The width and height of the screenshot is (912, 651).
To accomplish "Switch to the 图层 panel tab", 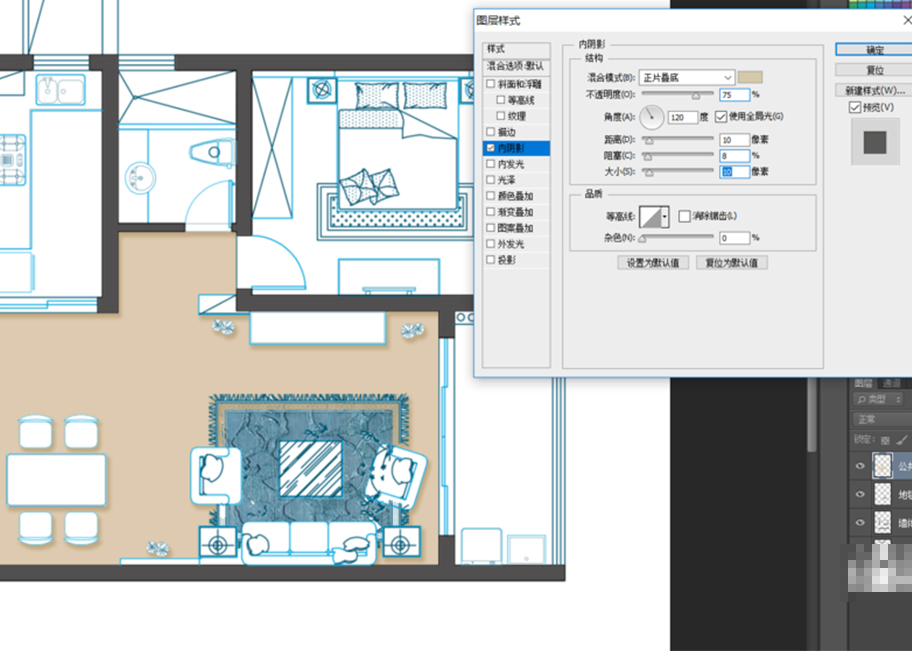I will coord(863,383).
